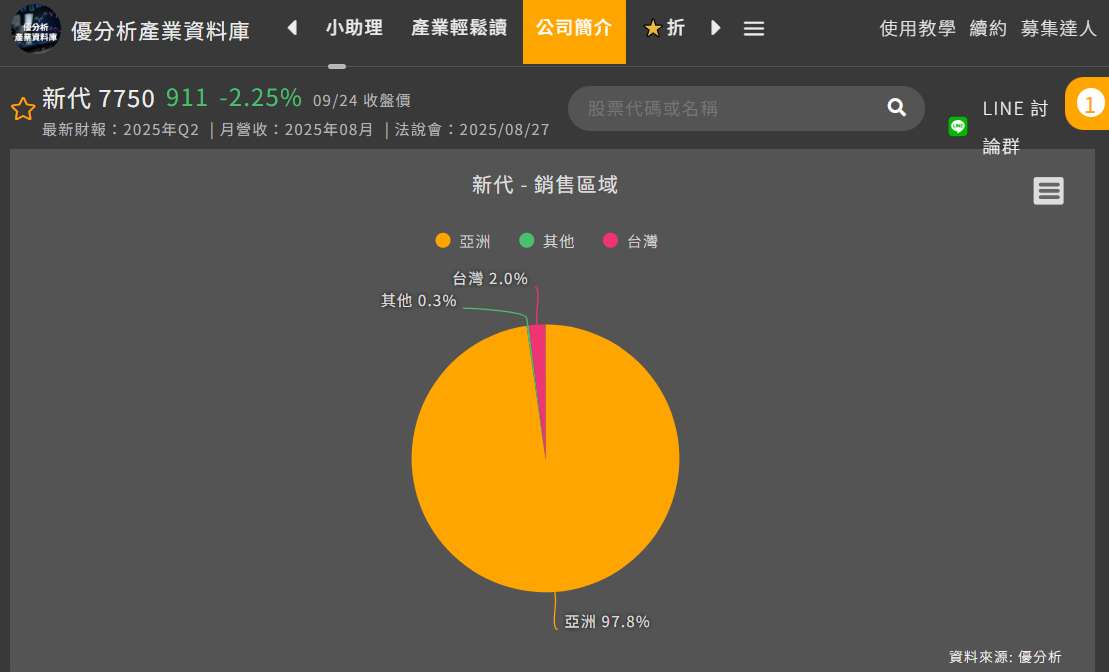The width and height of the screenshot is (1109, 672).
Task: Click the stock code search field
Action: point(730,108)
